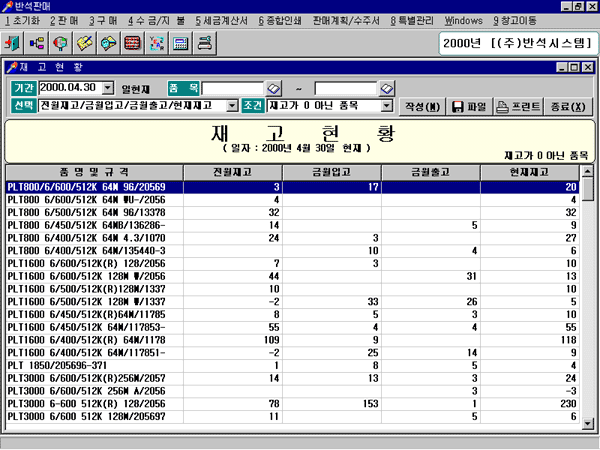Select row PLT1600 6/500/512K 128M W/1337
This screenshot has width=600, height=450.
click(293, 302)
